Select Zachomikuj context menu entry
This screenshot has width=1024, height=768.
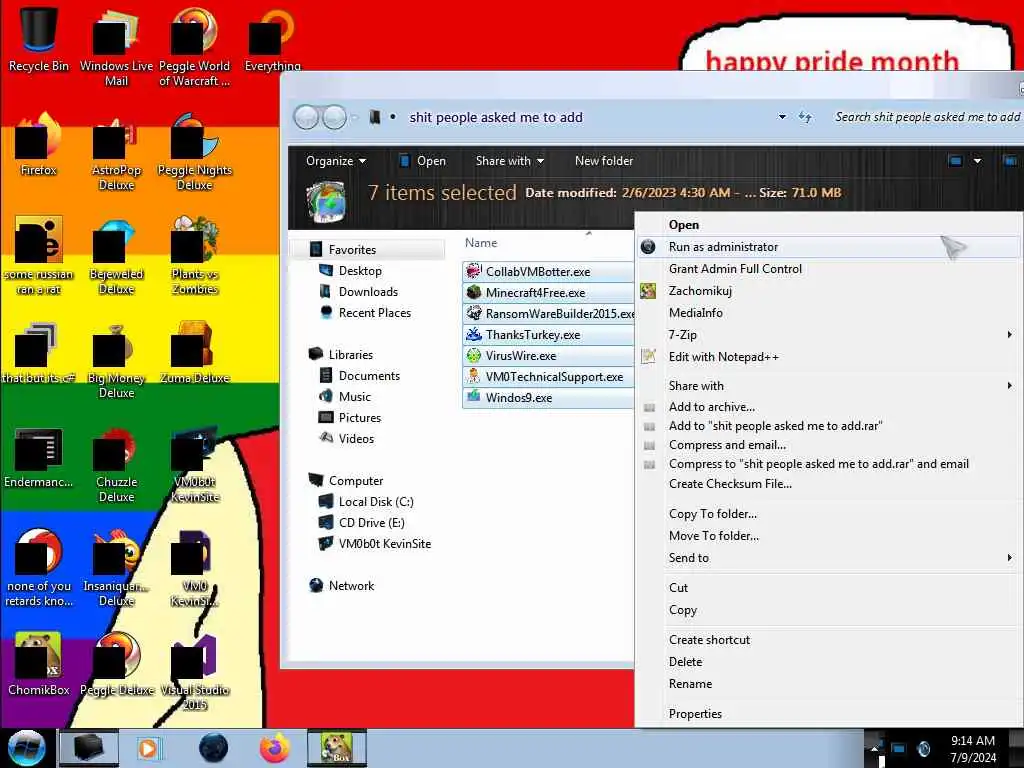tap(829, 291)
